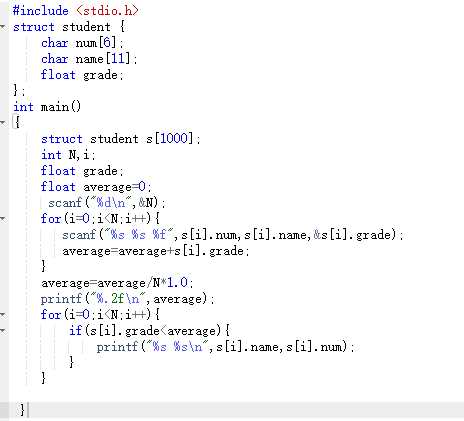This screenshot has height=421, width=464.
Task: Click 'float grade;' inside main
Action: point(82,171)
